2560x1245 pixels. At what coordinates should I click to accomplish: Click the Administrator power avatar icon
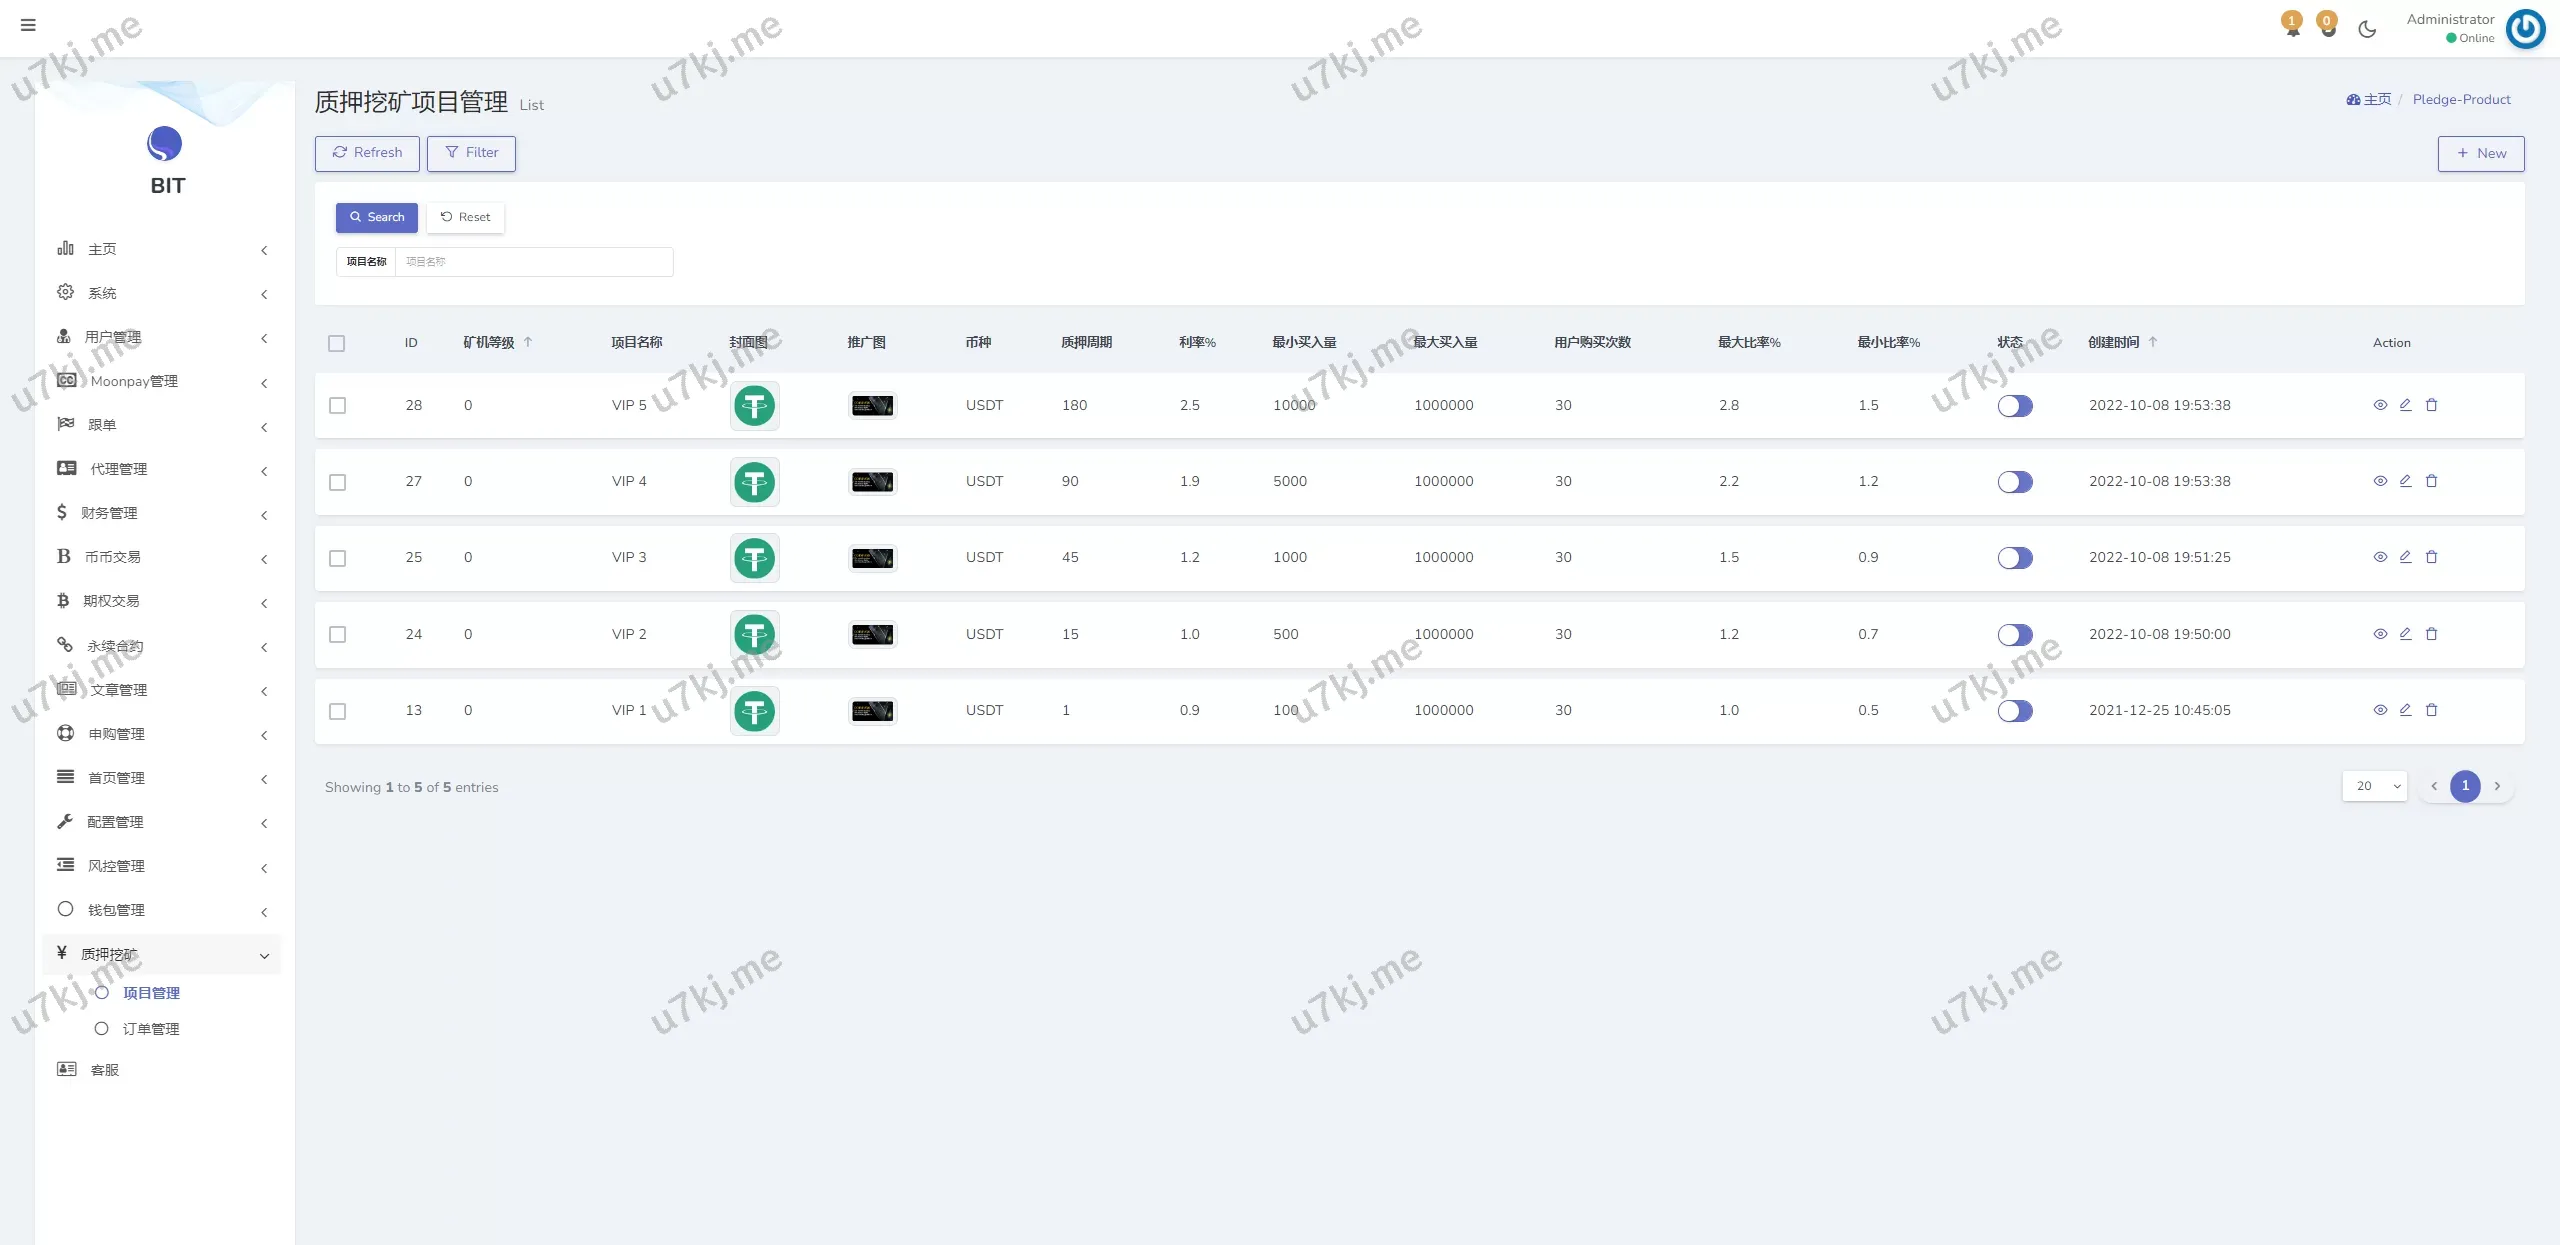point(2526,28)
